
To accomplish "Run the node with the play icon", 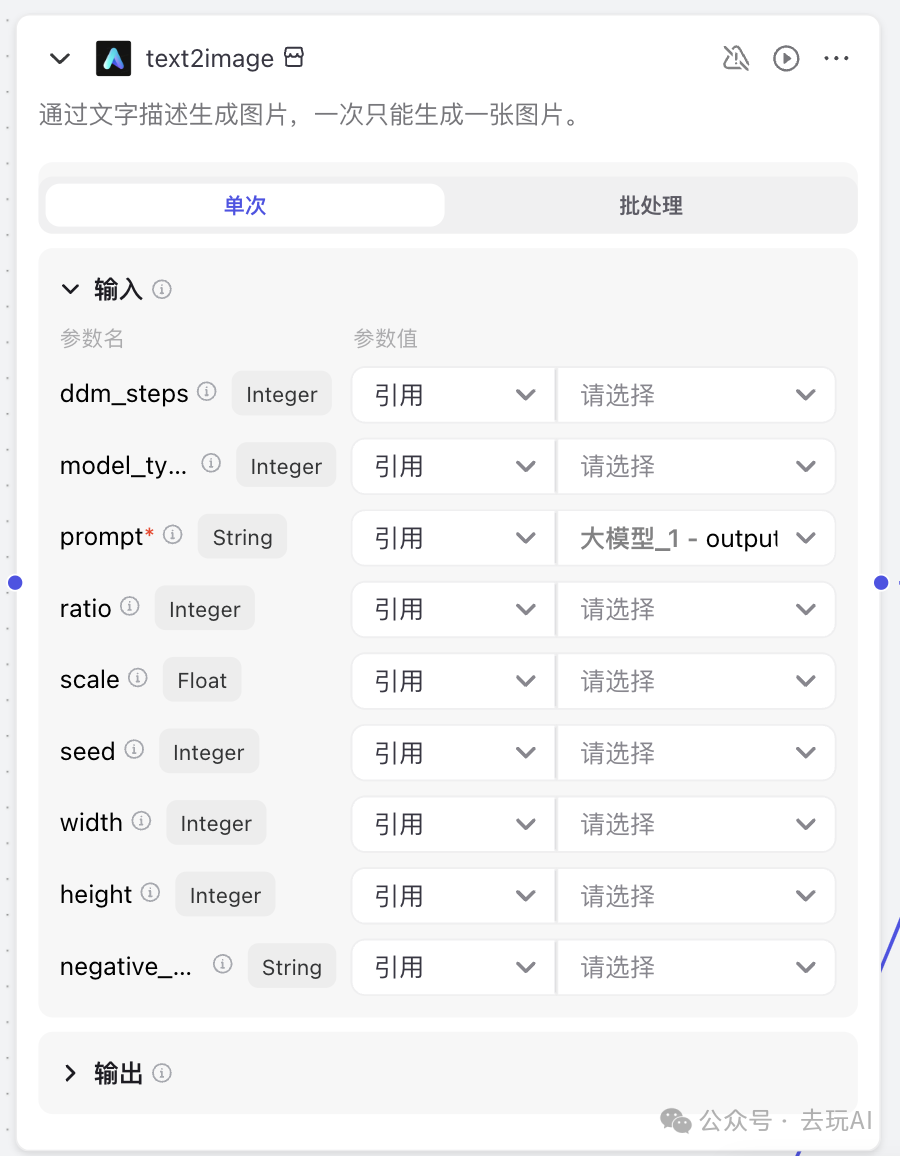I will 786,58.
